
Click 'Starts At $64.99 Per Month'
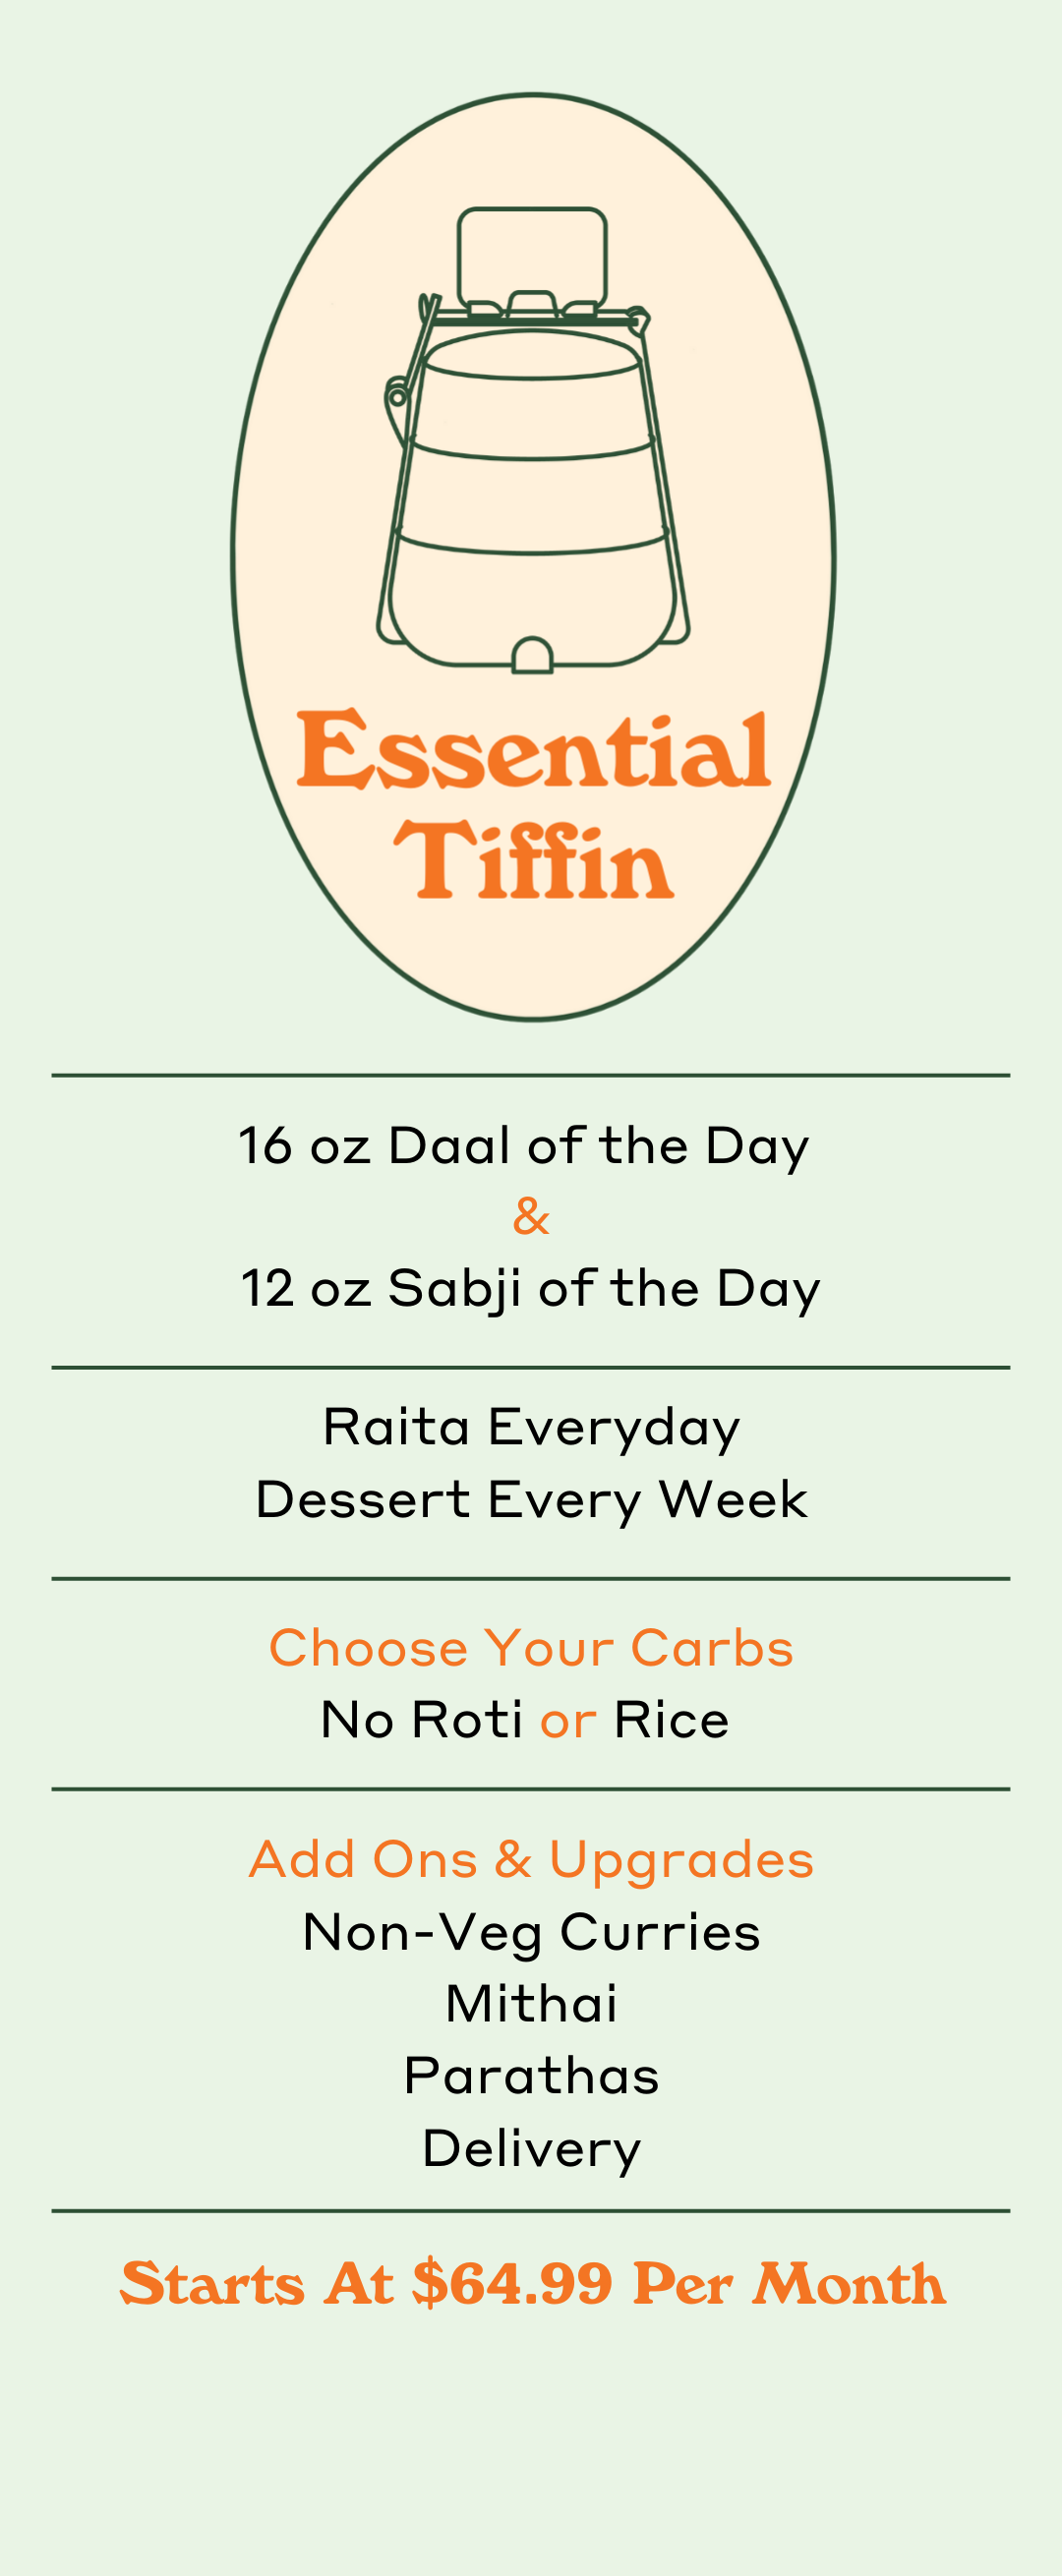tap(532, 2284)
